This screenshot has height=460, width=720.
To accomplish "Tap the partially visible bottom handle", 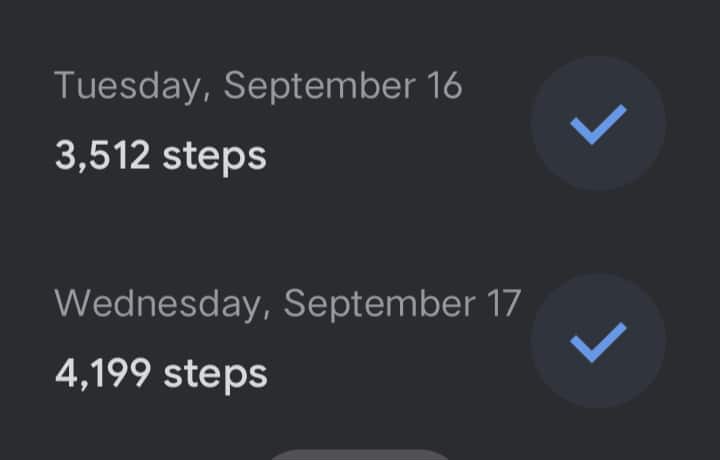I will tap(359, 454).
